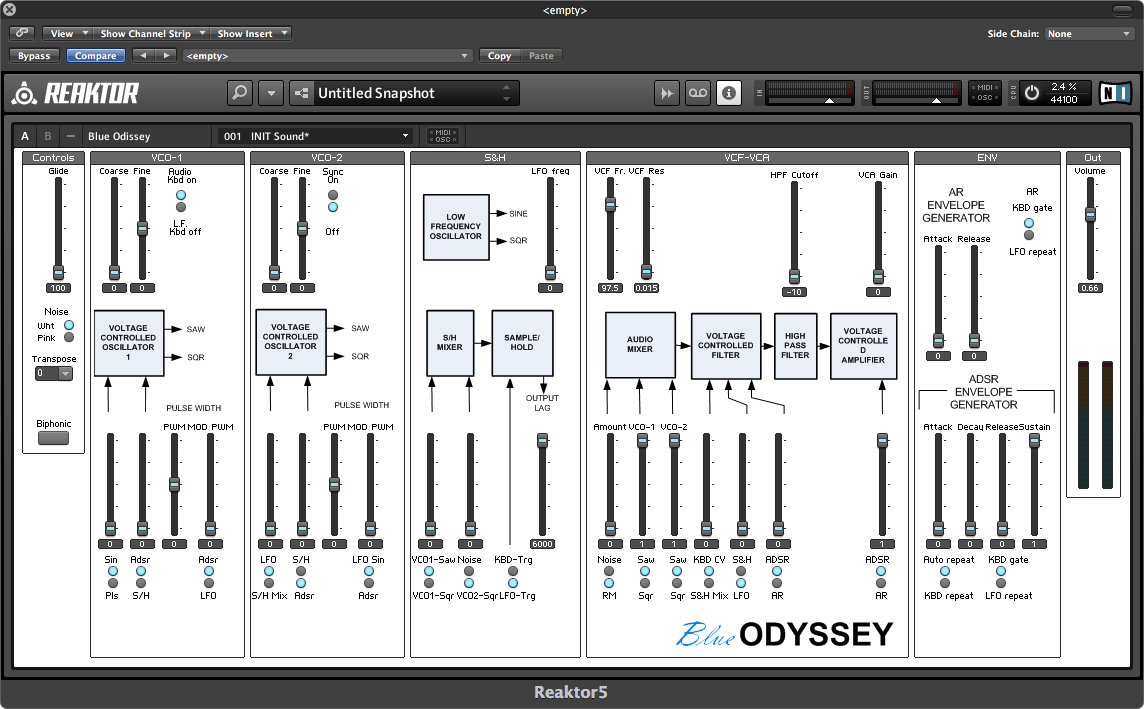The width and height of the screenshot is (1144, 709).
Task: Open Show Channel Strip dropdown
Action: click(x=152, y=34)
